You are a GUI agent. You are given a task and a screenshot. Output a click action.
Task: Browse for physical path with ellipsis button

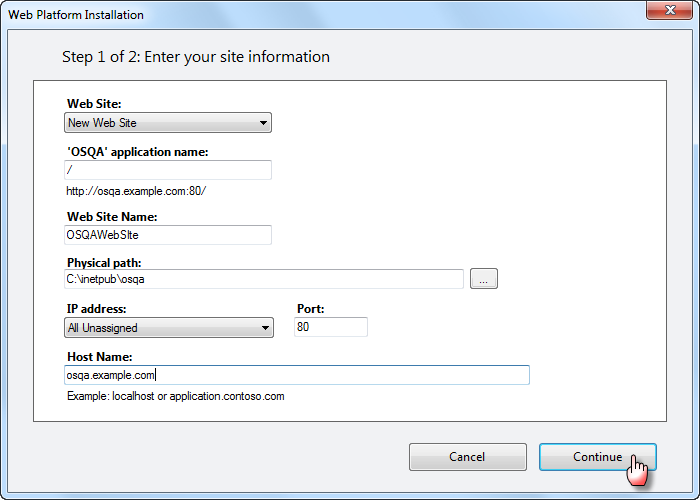(x=484, y=279)
